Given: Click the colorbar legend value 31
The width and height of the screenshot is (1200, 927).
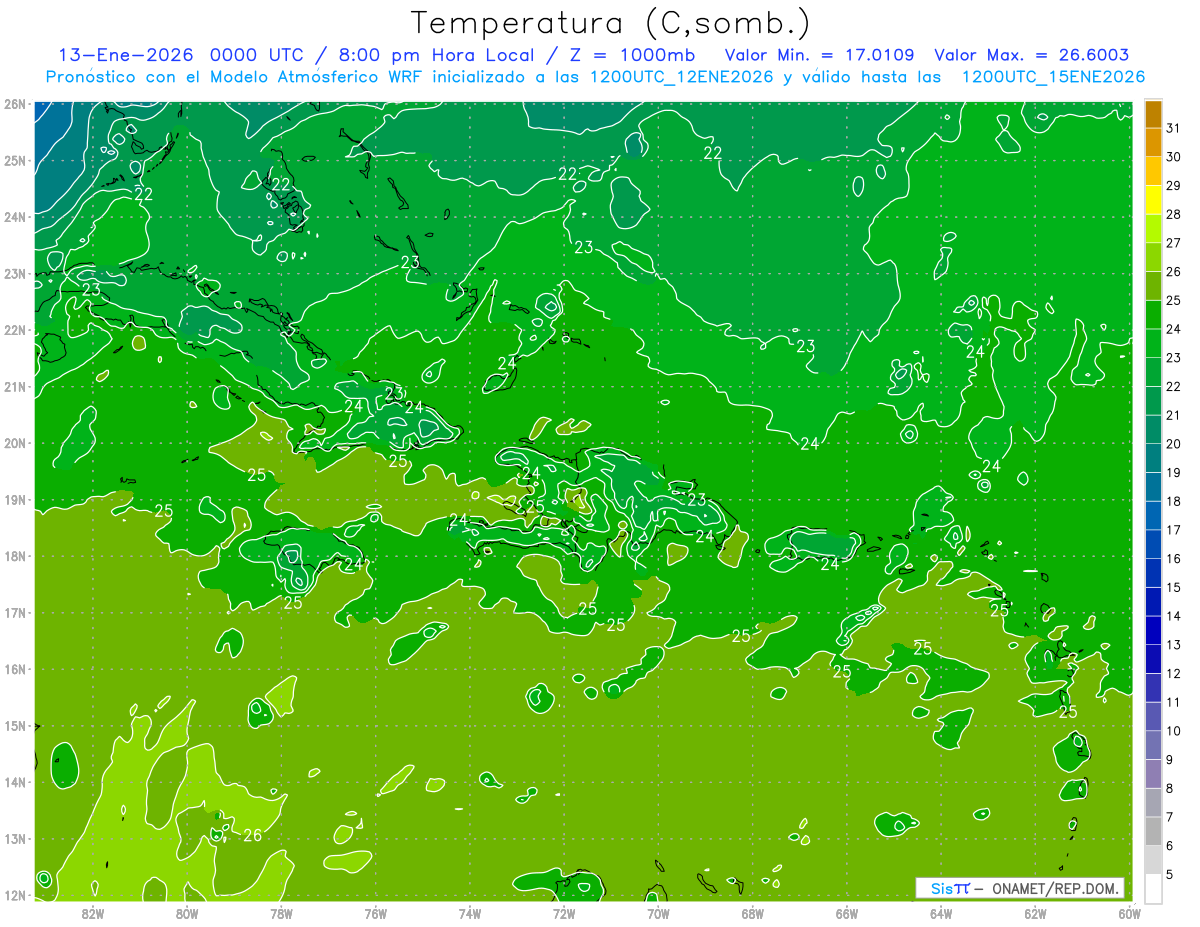Looking at the screenshot, I should point(1173,128).
